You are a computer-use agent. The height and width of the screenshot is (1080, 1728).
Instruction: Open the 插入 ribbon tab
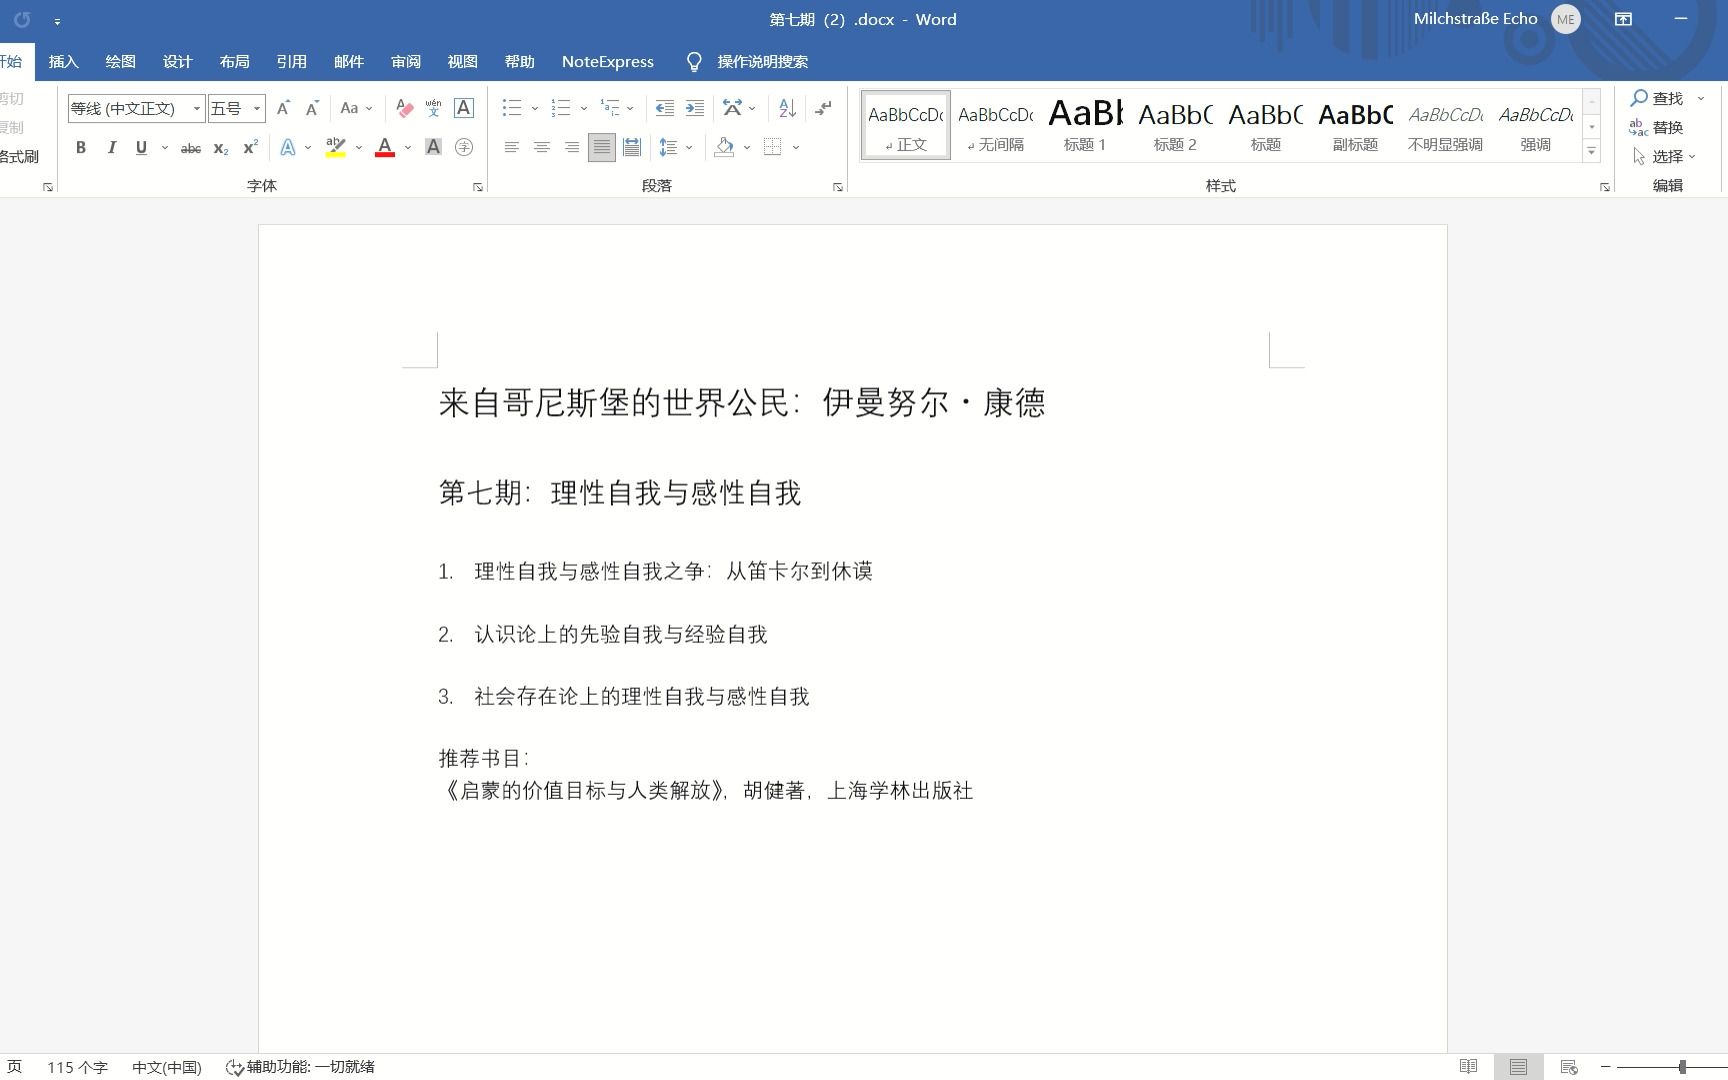click(x=63, y=62)
